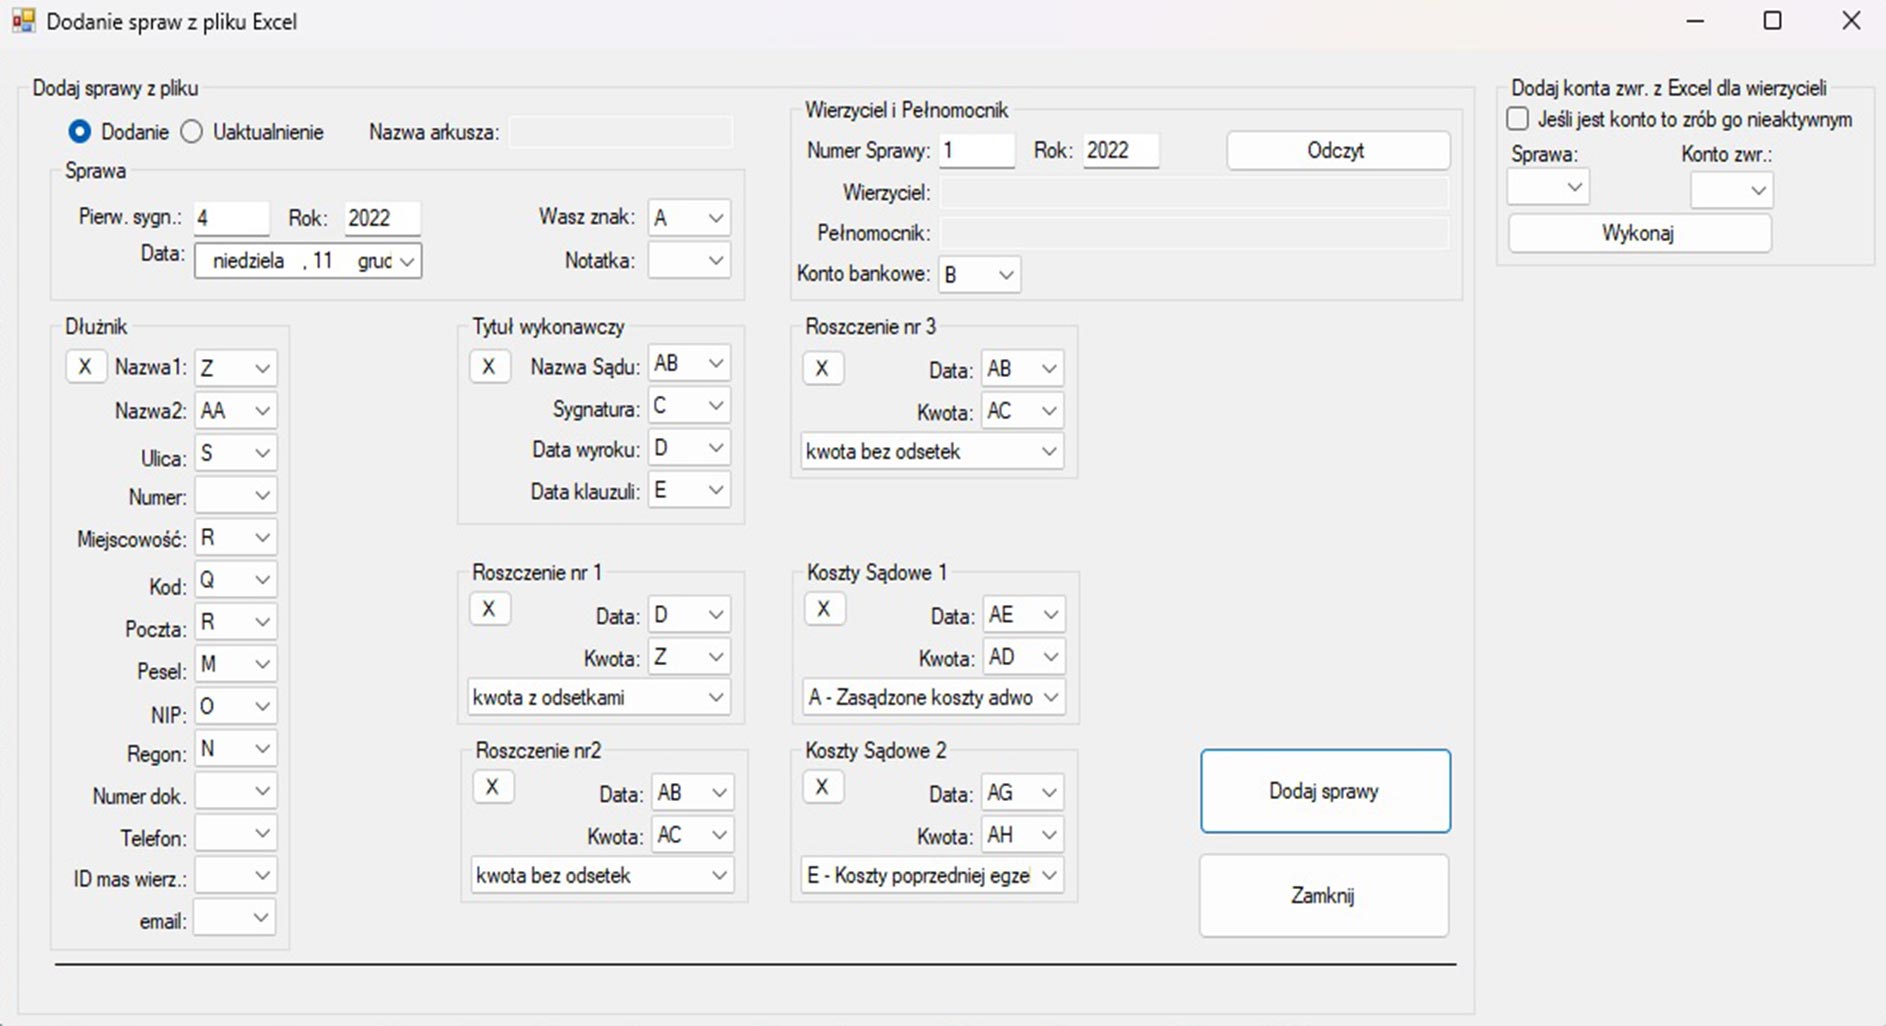
Task: Select the Uaktualnienie radio button
Action: pyautogui.click(x=192, y=132)
